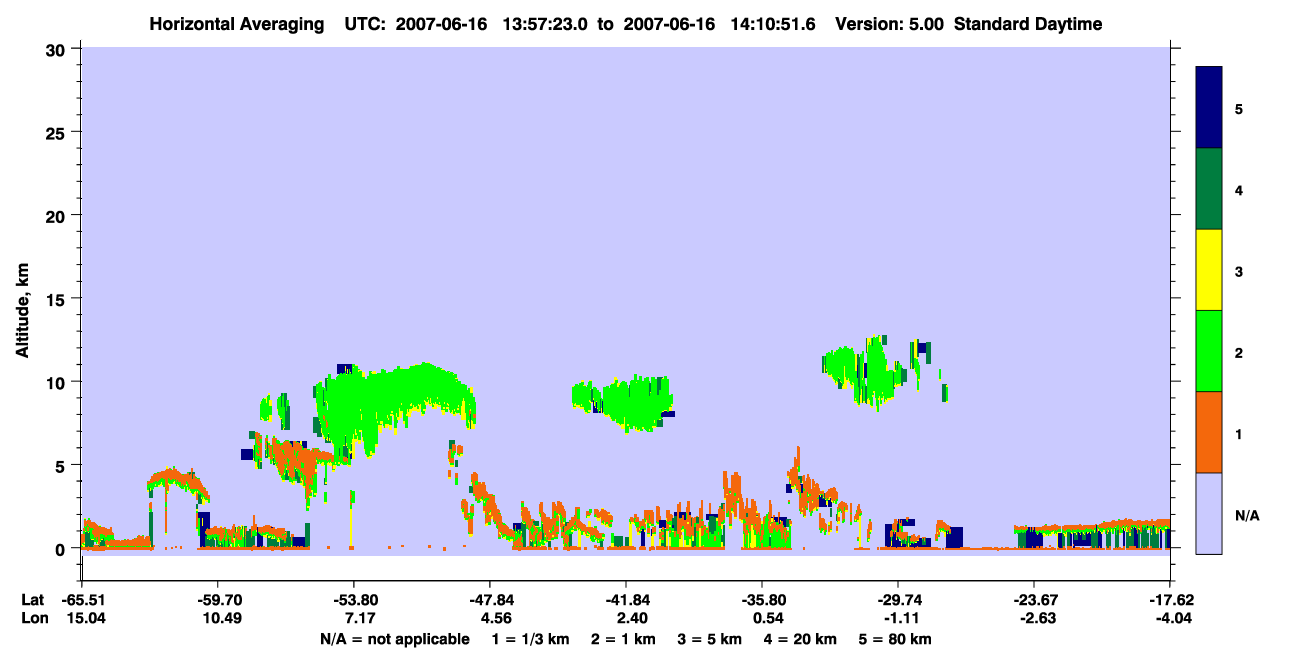Image resolution: width=1300 pixels, height=667 pixels.
Task: Click latitude value -17.62
Action: [1170, 600]
